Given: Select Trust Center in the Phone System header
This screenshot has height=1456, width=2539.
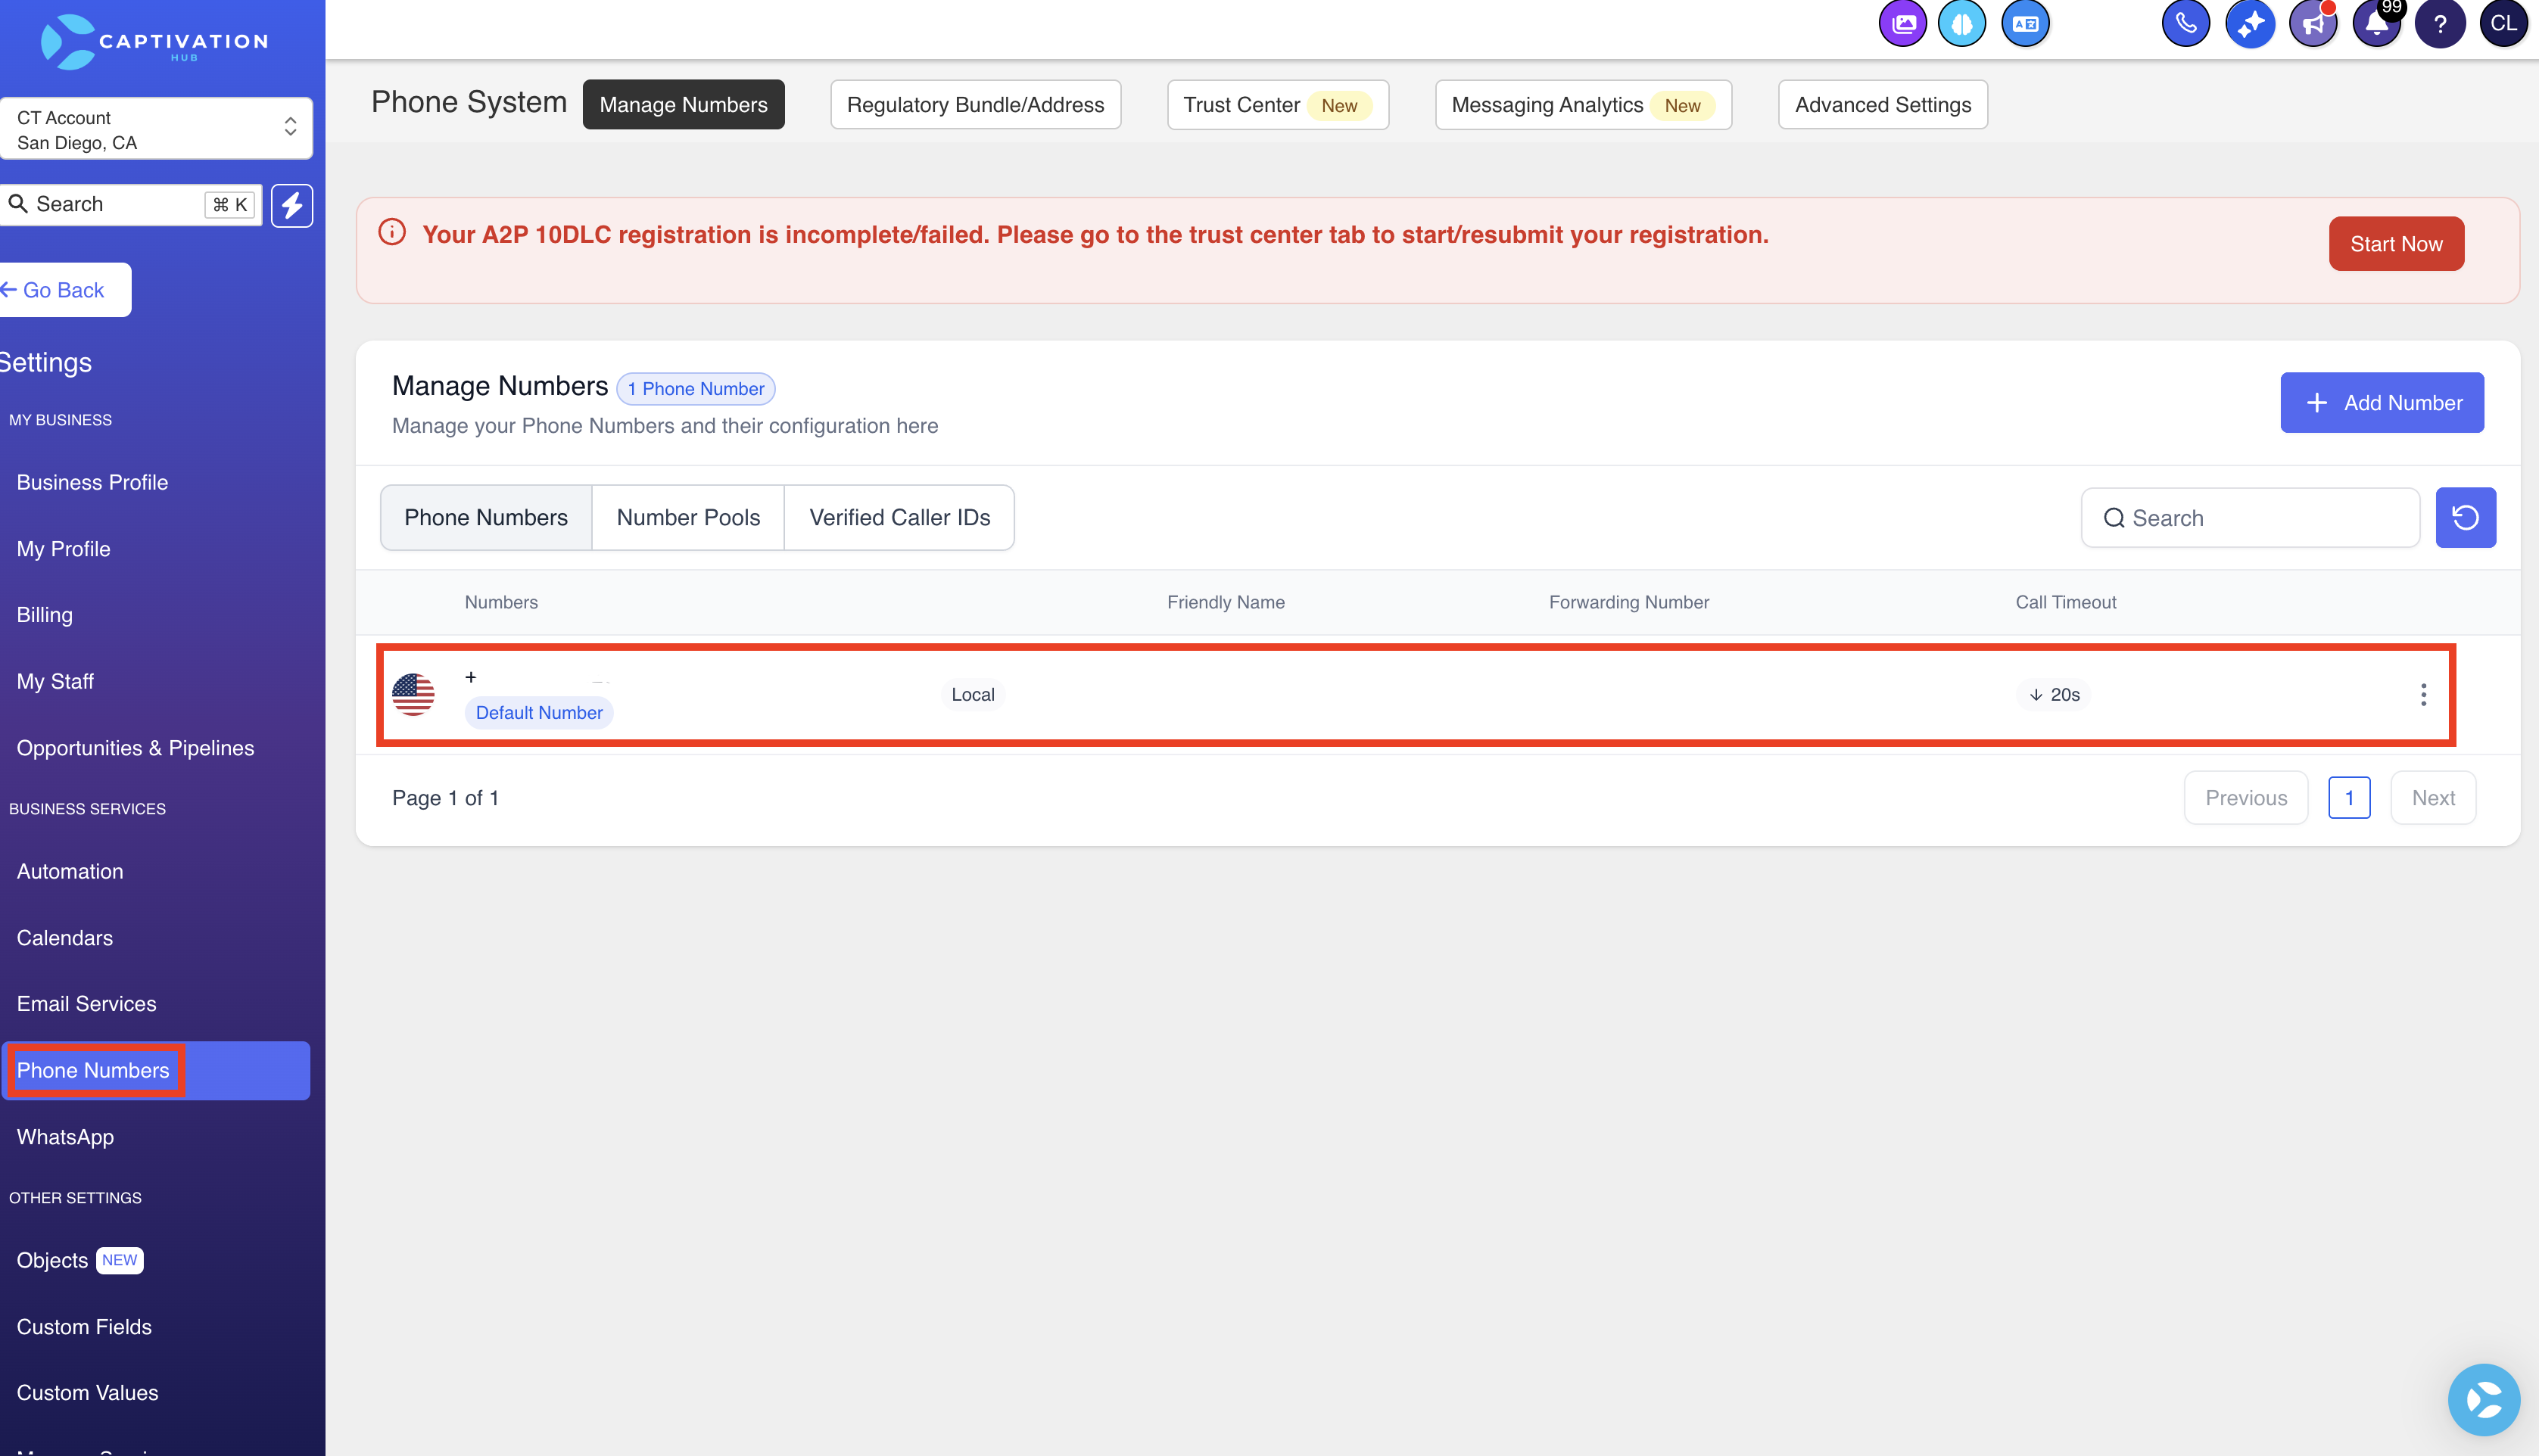Looking at the screenshot, I should tap(1277, 104).
